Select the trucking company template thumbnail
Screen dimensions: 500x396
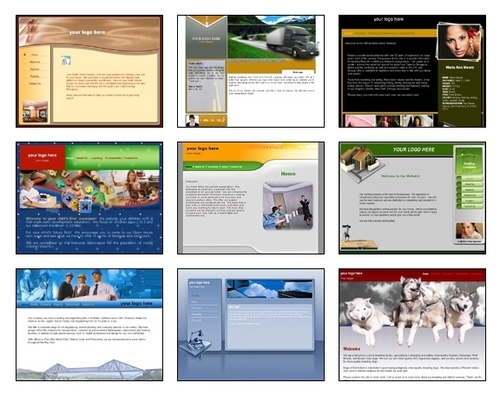pos(251,71)
